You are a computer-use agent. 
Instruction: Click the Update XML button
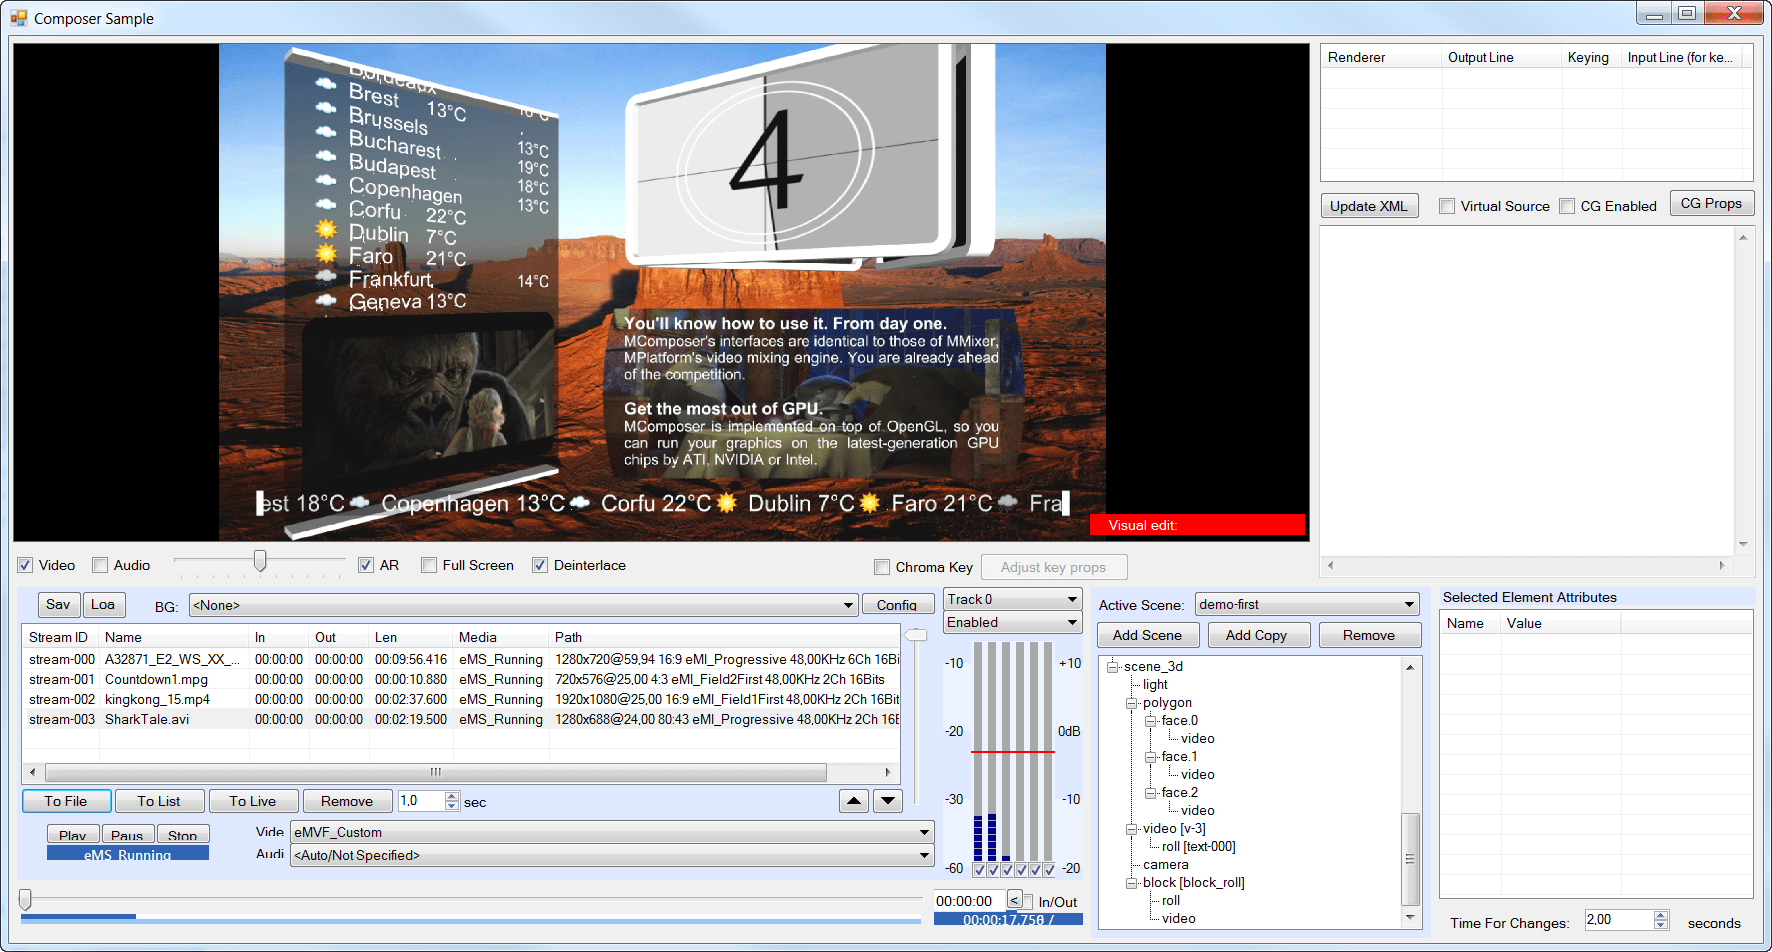pos(1369,205)
